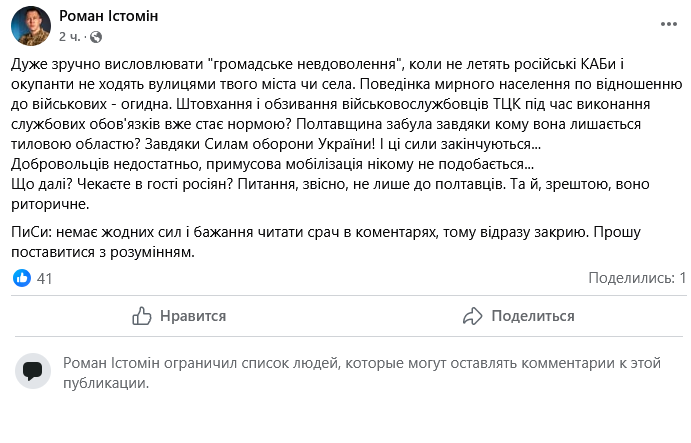691x443 pixels.
Task: View the 41 reactions list
Action: (44, 278)
